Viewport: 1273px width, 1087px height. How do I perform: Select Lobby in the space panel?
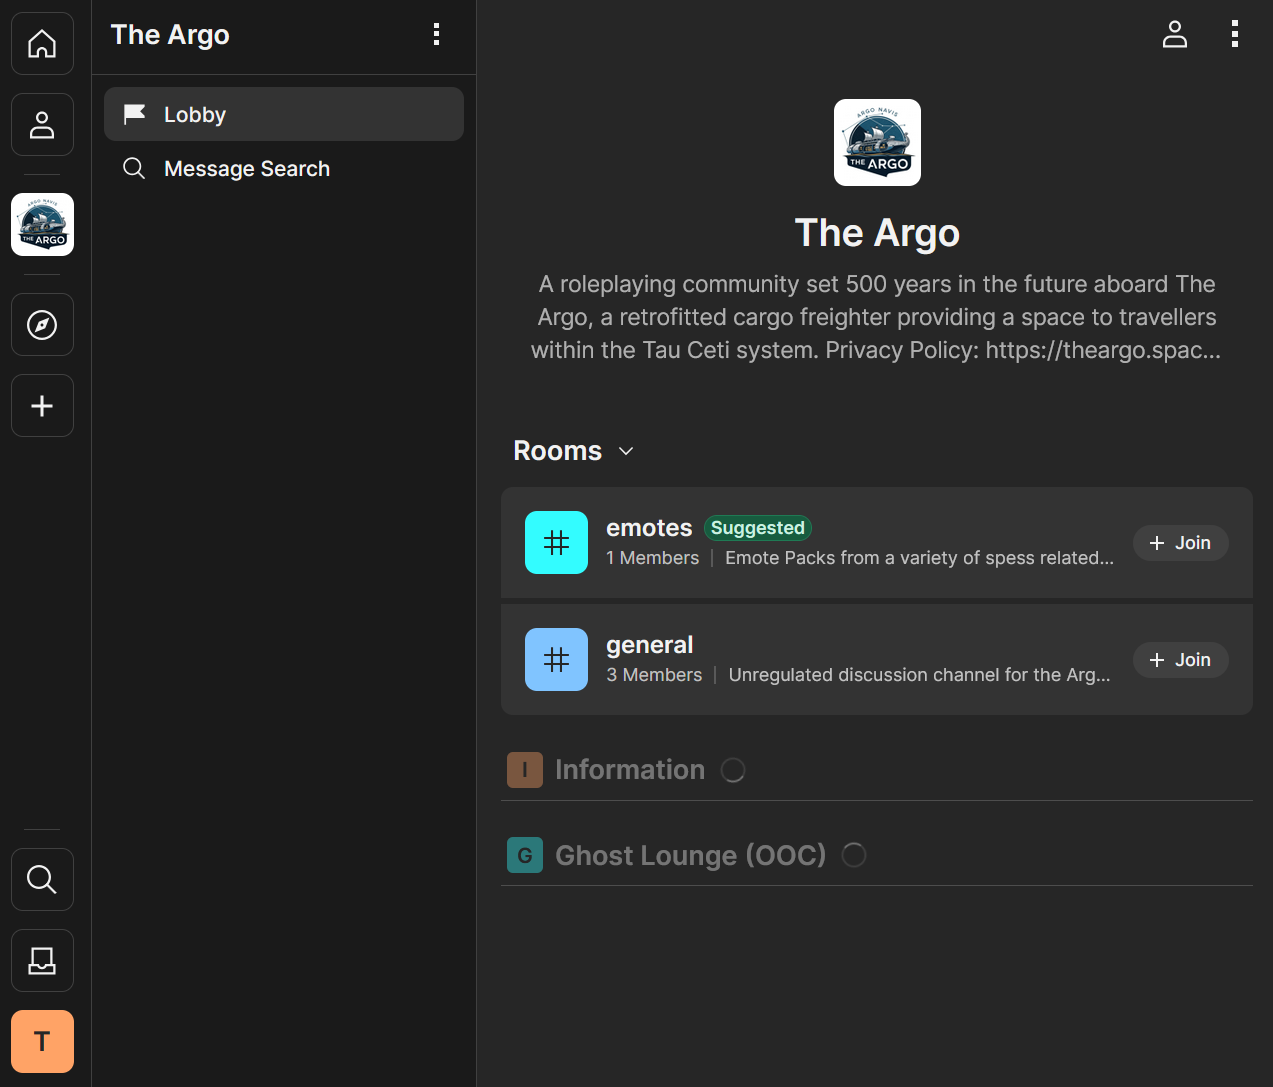pyautogui.click(x=195, y=114)
